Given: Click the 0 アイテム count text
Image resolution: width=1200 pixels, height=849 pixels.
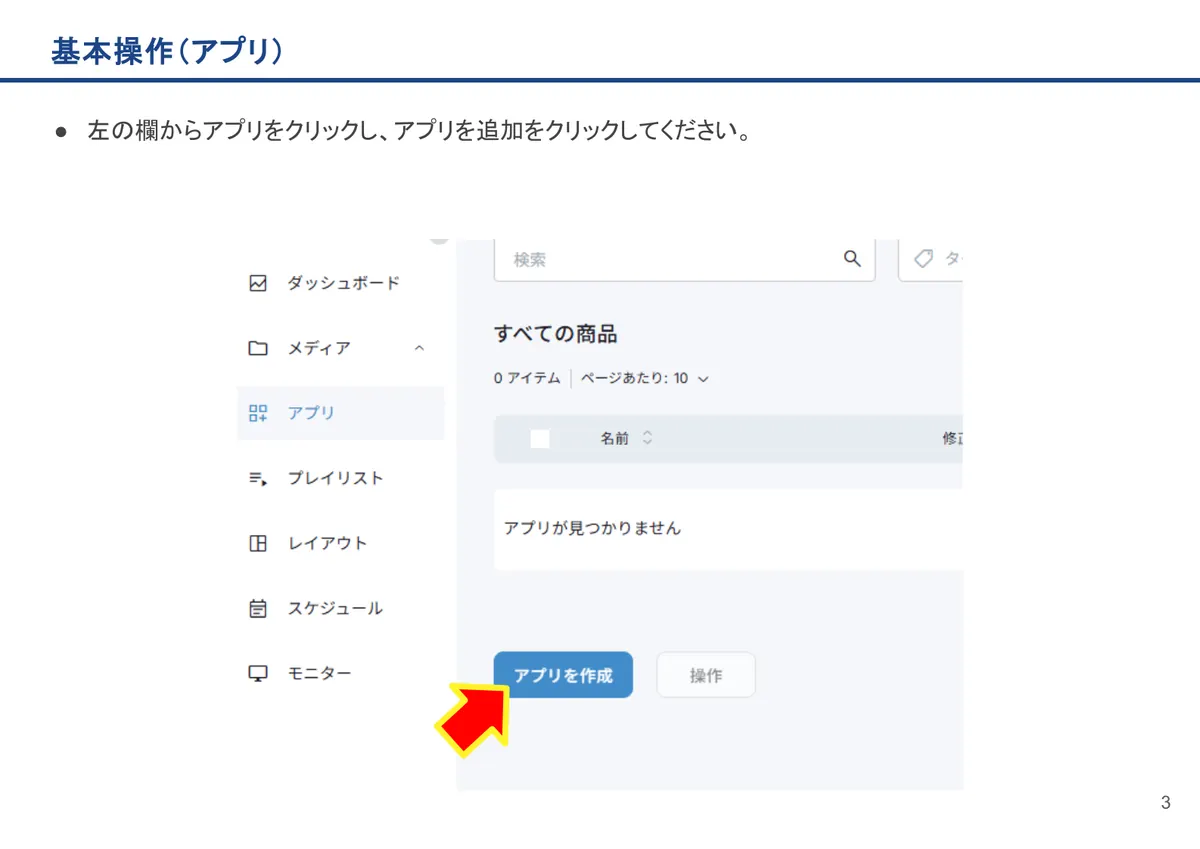Looking at the screenshot, I should coord(527,378).
